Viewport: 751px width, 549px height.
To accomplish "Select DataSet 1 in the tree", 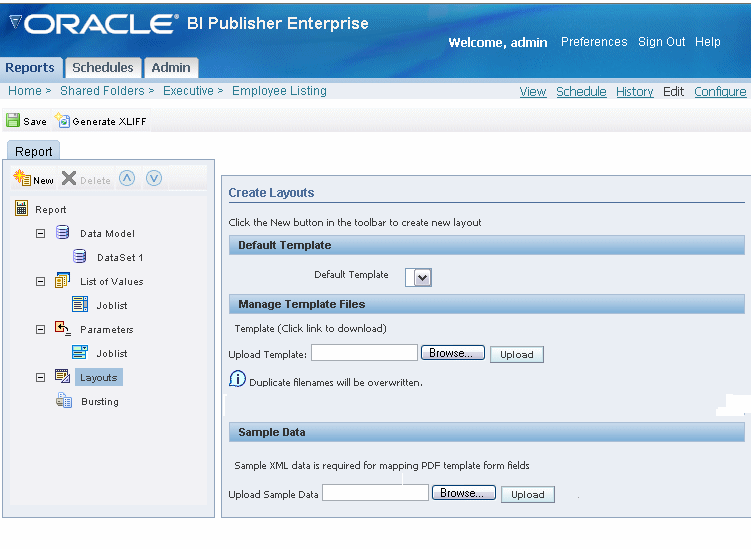I will point(120,258).
